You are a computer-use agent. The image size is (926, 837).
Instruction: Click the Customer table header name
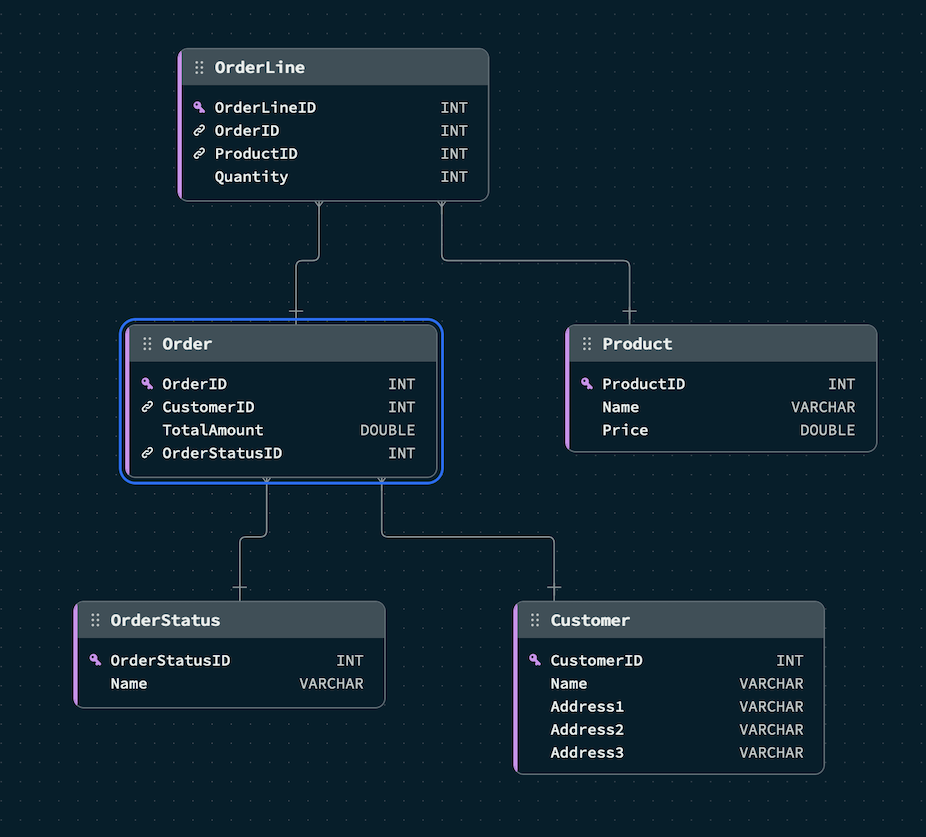click(x=590, y=620)
